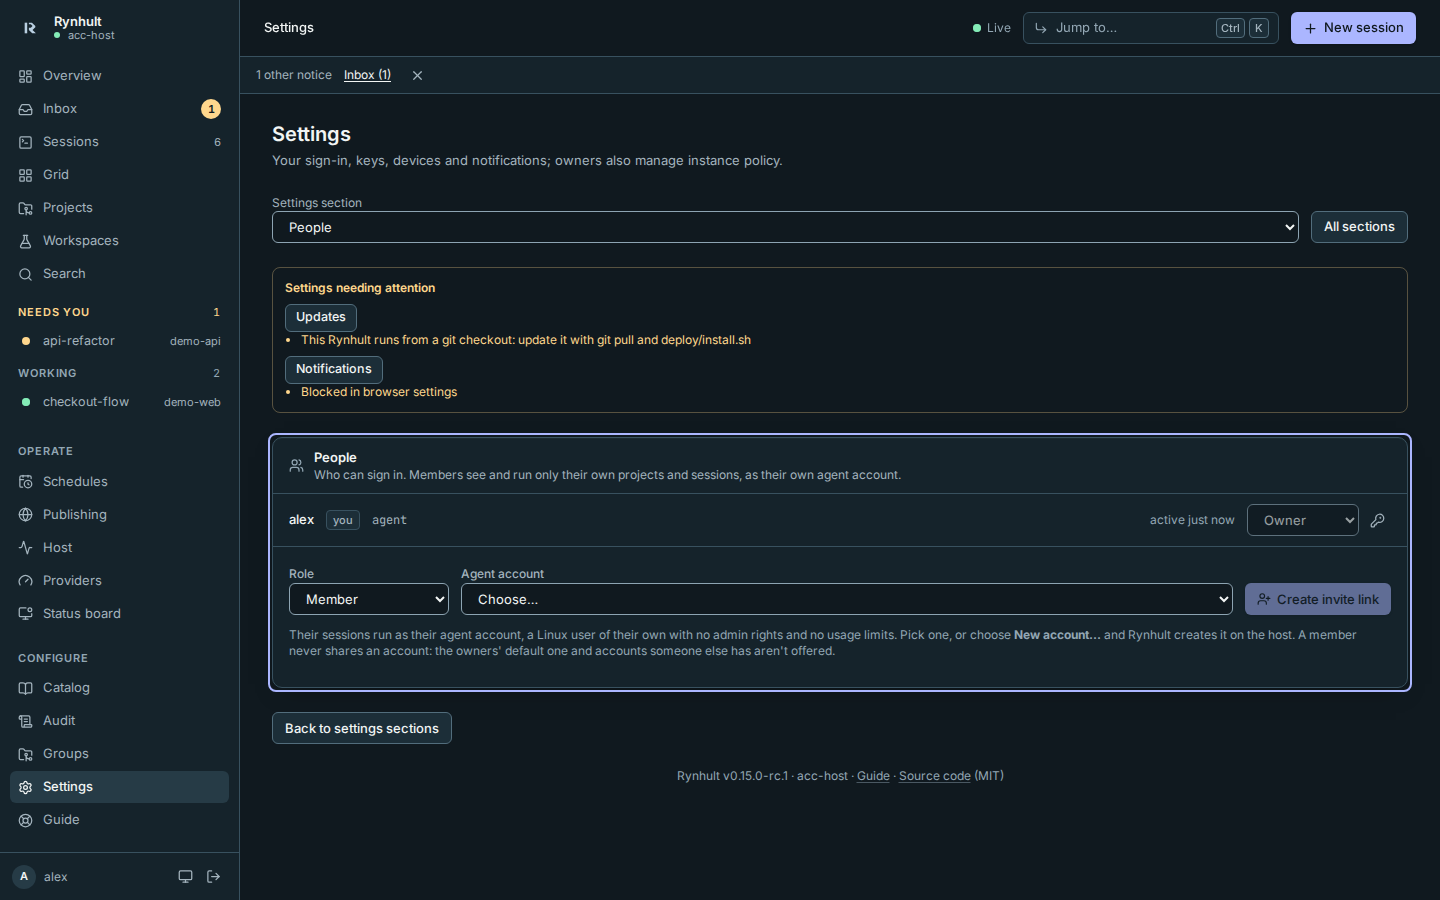Click the Schedules icon
The width and height of the screenshot is (1440, 900).
pos(26,482)
